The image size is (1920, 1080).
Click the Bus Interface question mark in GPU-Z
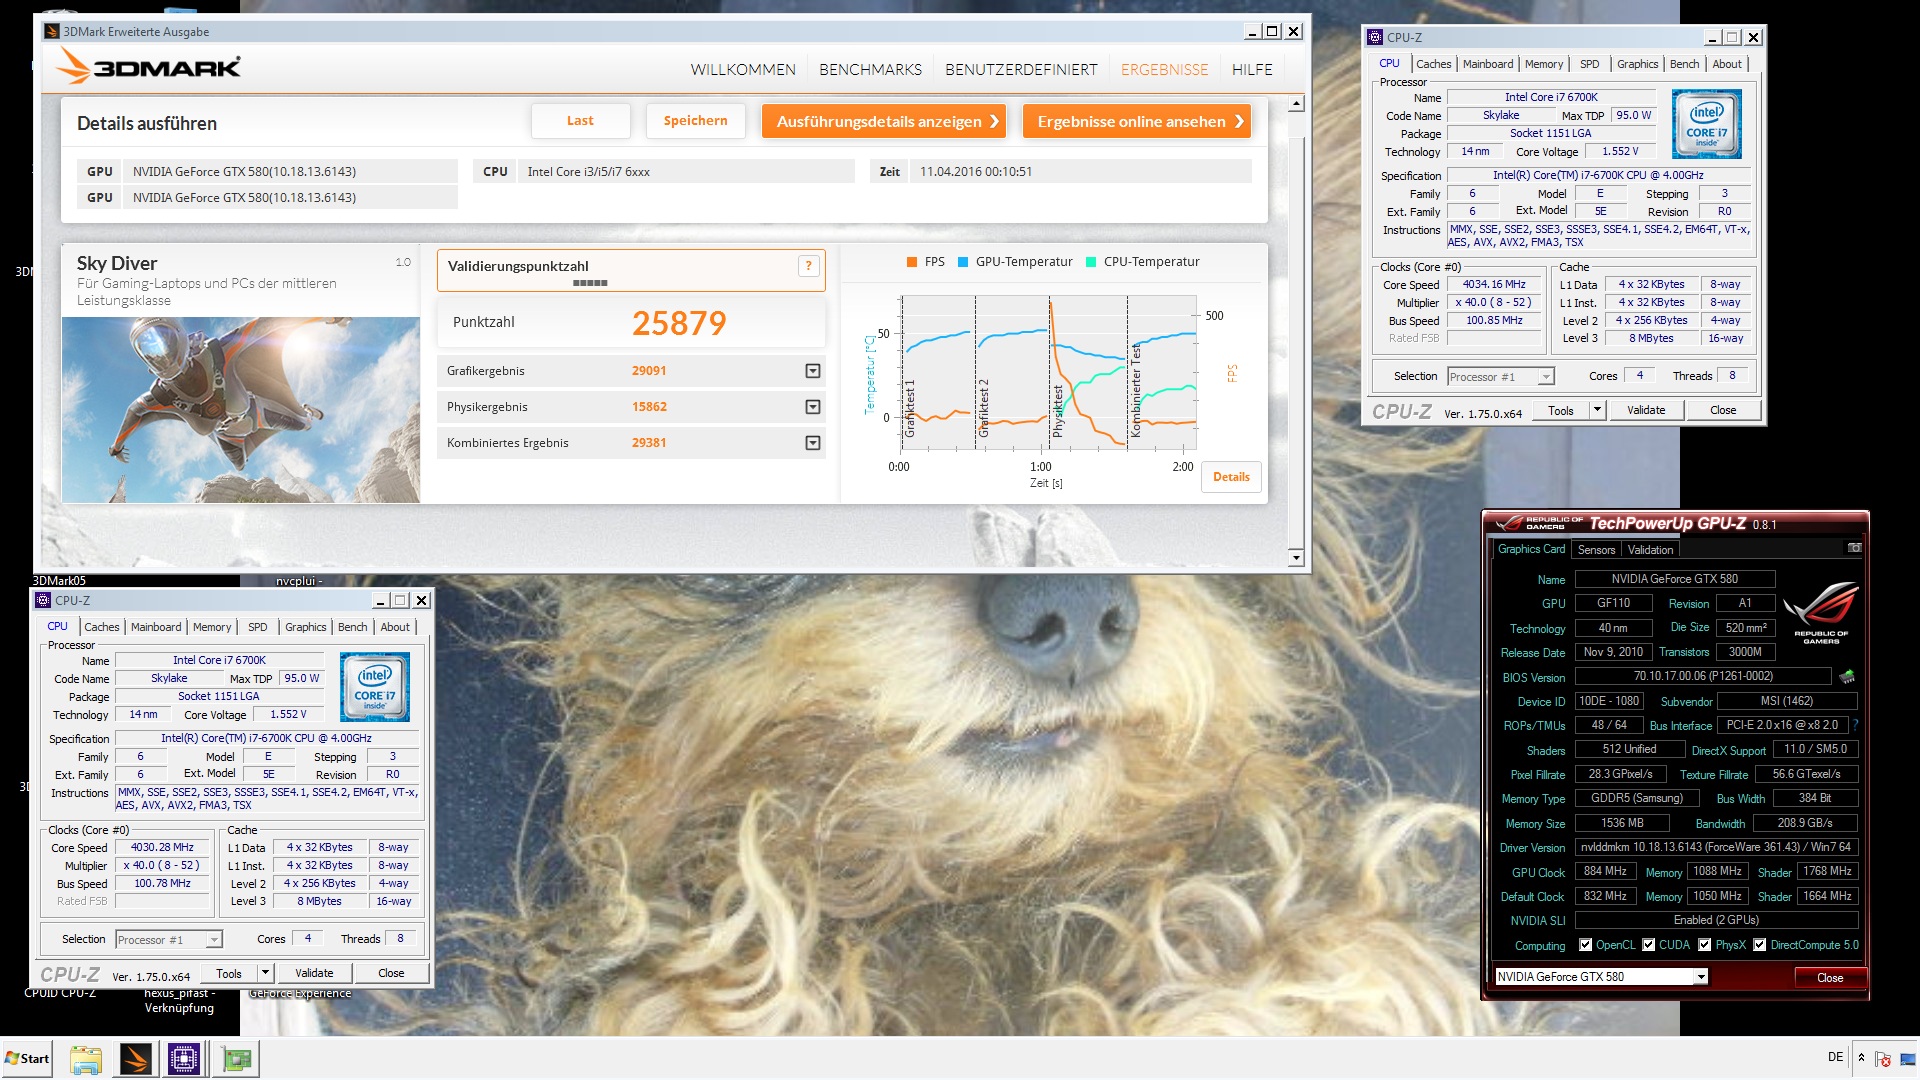pos(1855,725)
